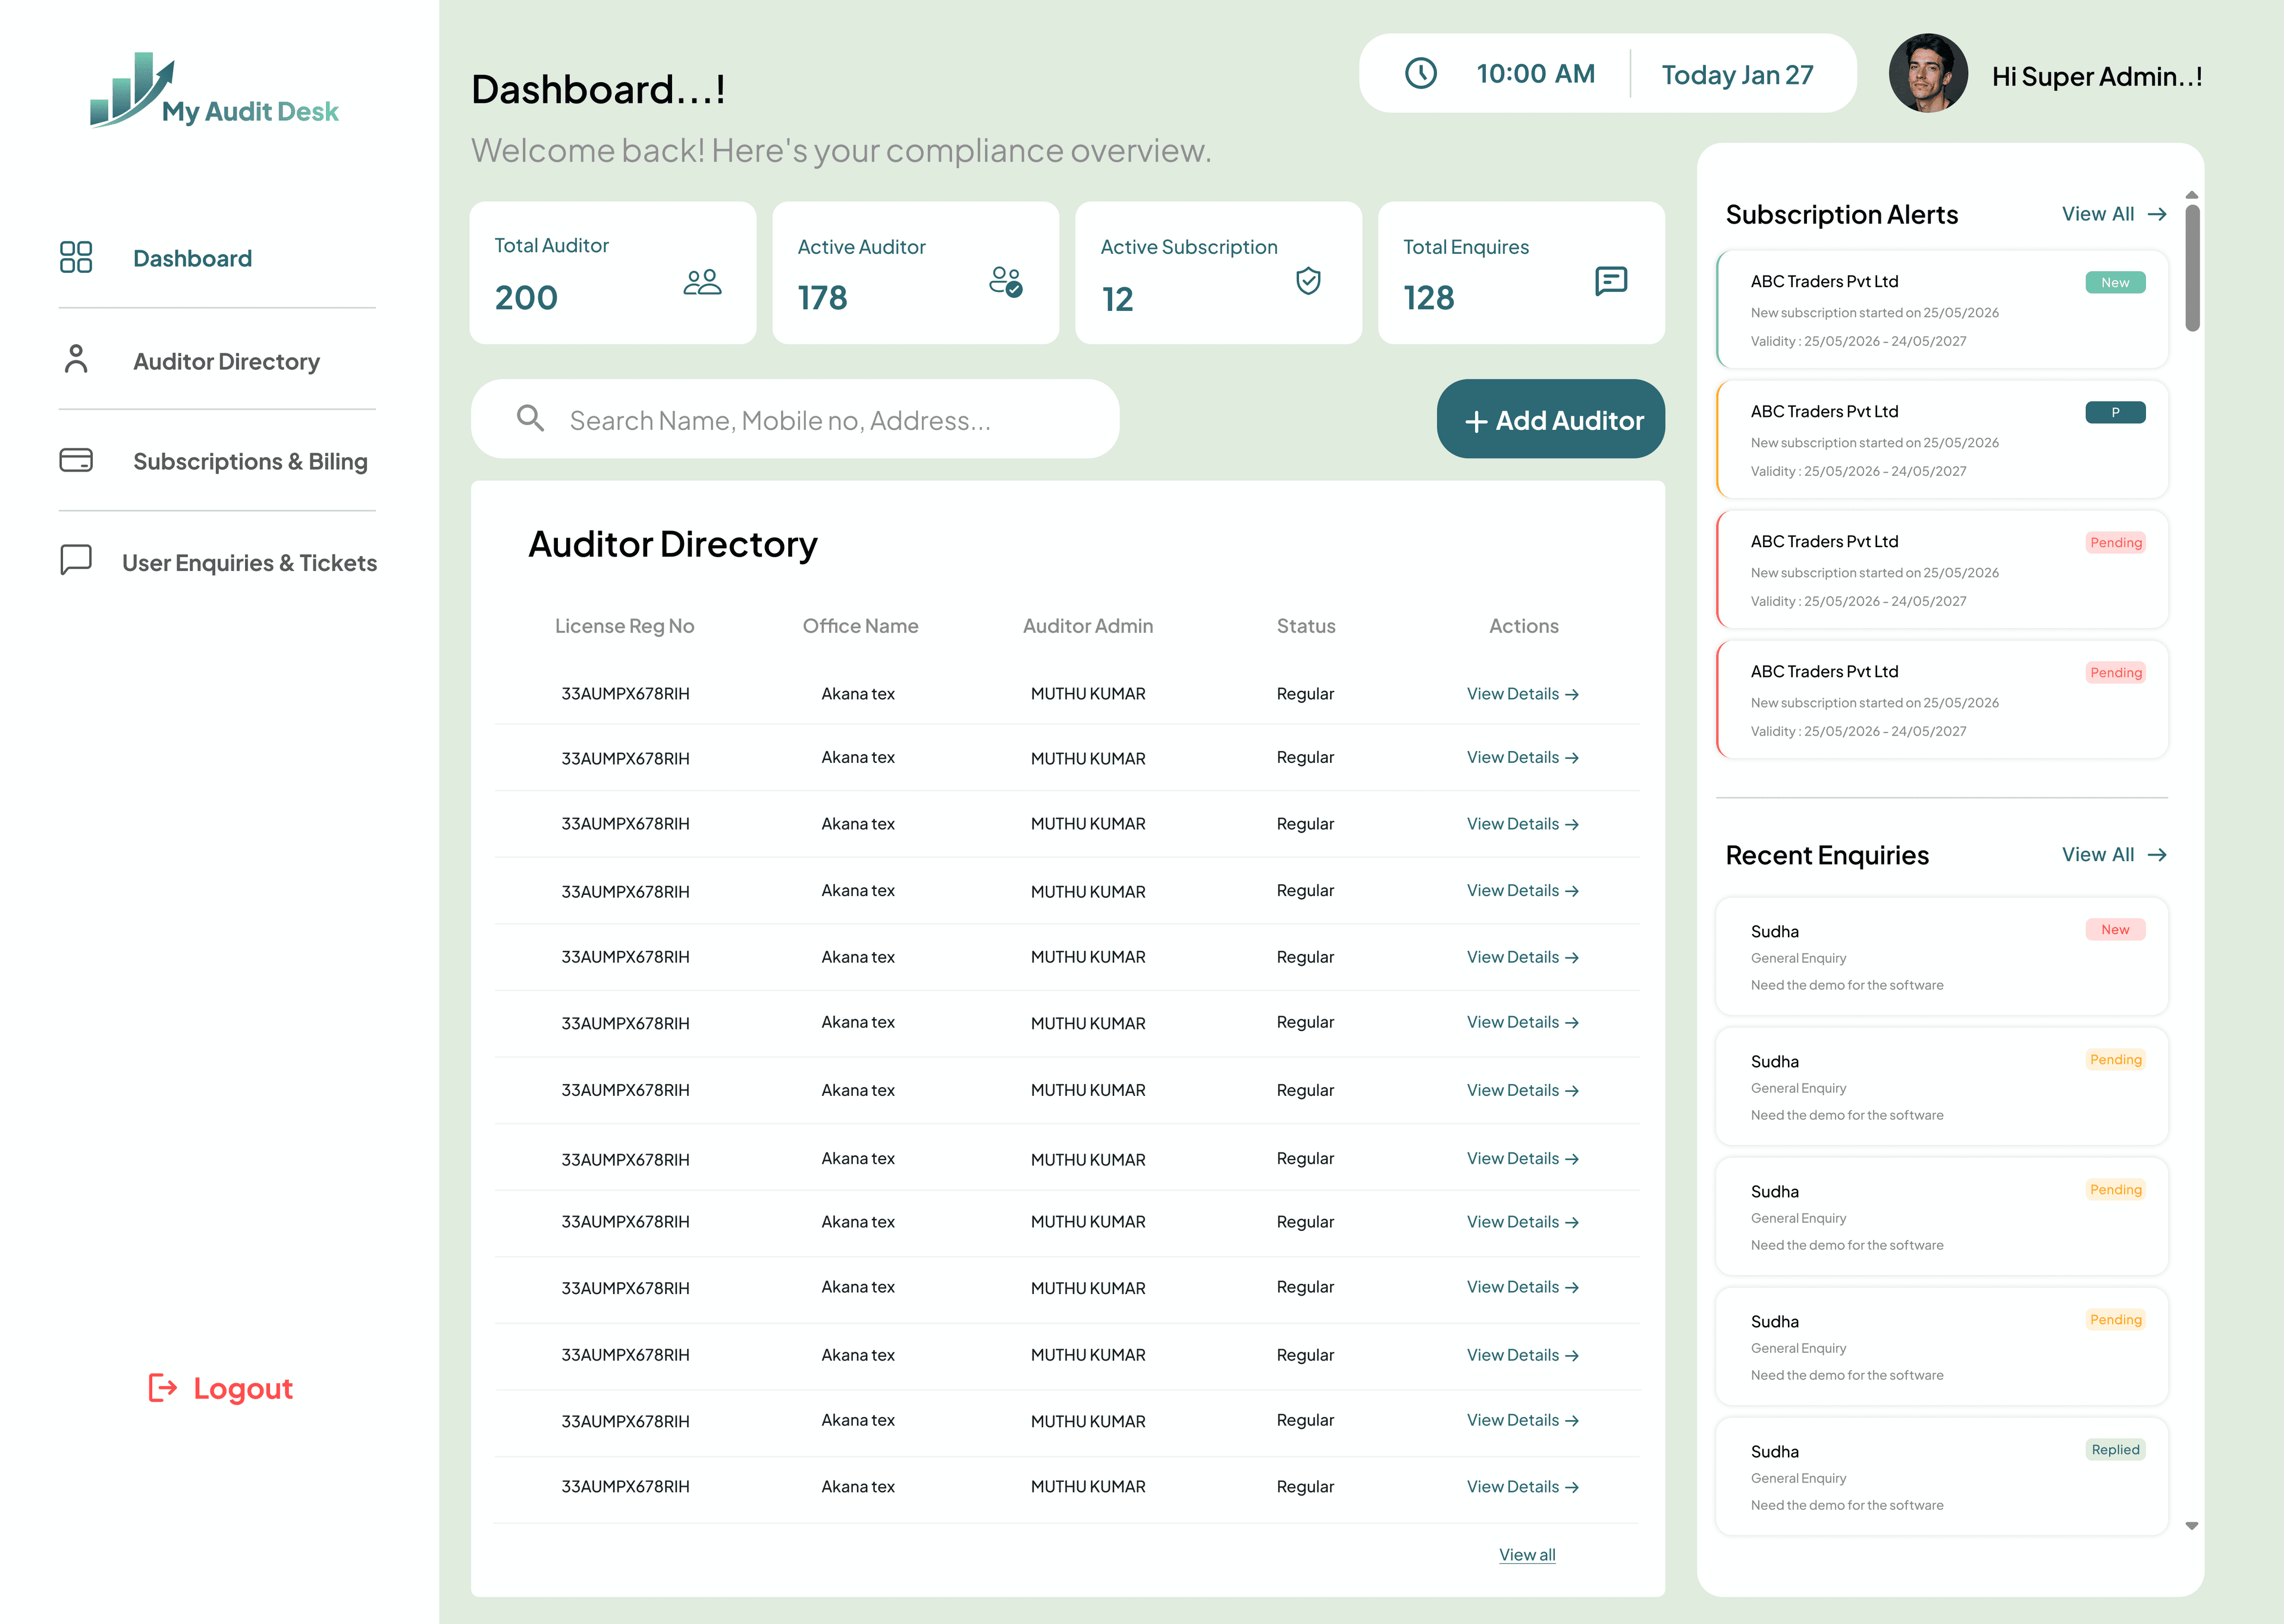The image size is (2284, 1624).
Task: Click View Details in the first auditor row
Action: coord(1523,694)
